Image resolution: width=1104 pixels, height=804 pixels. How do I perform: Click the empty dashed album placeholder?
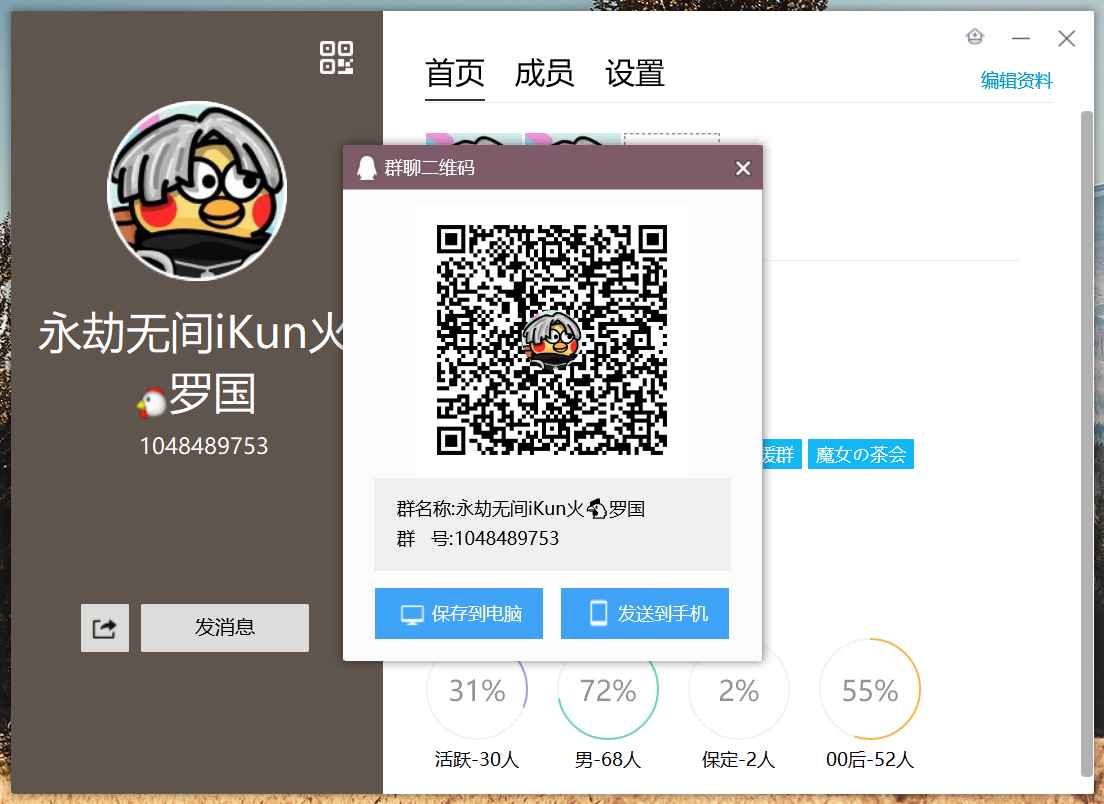pos(672,139)
